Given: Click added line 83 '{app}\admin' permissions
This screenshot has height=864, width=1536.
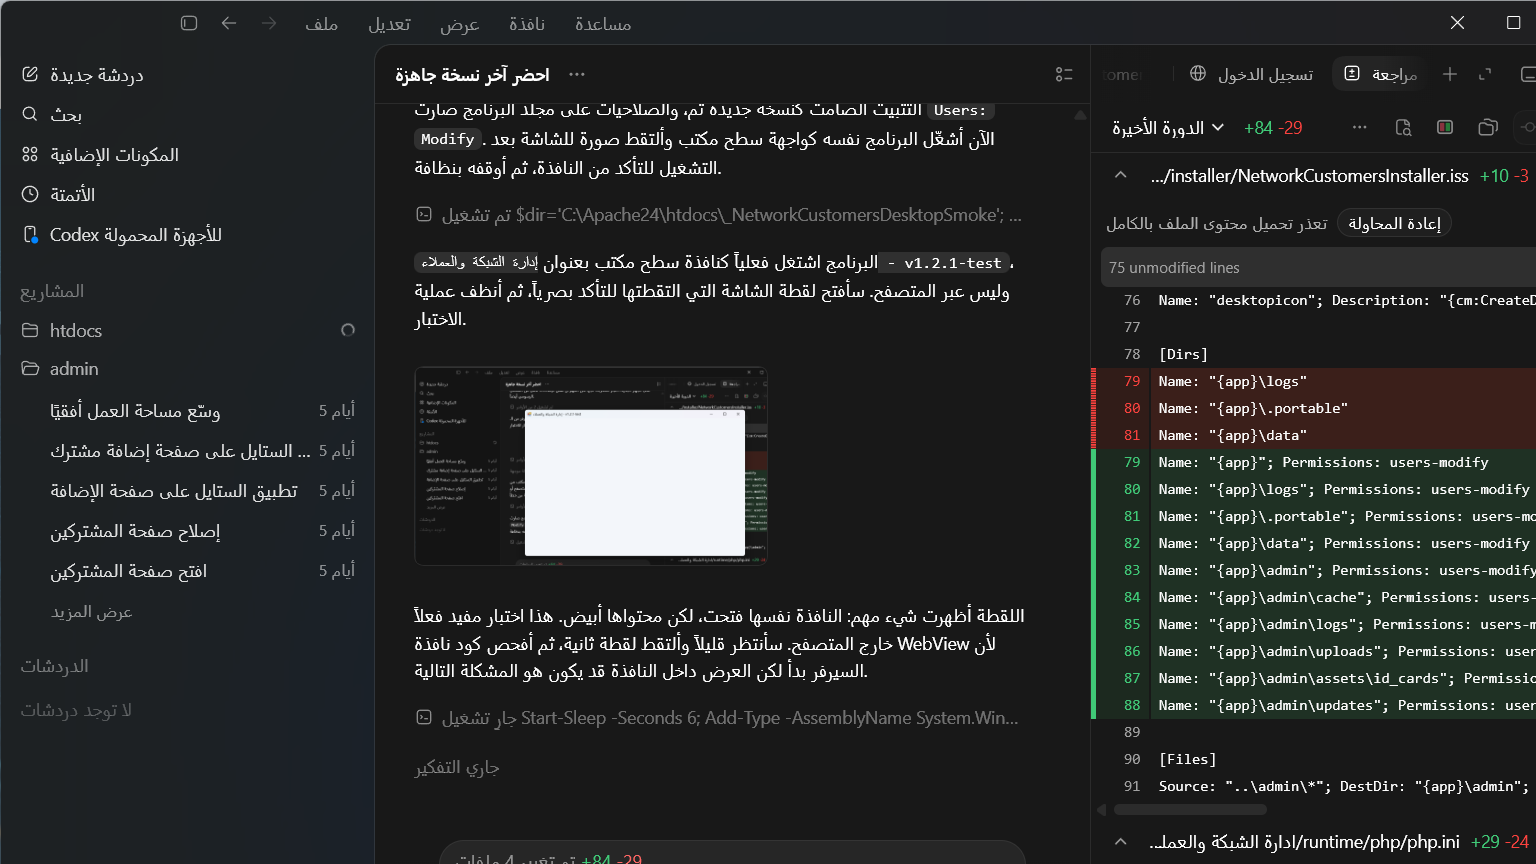Looking at the screenshot, I should tap(1314, 570).
